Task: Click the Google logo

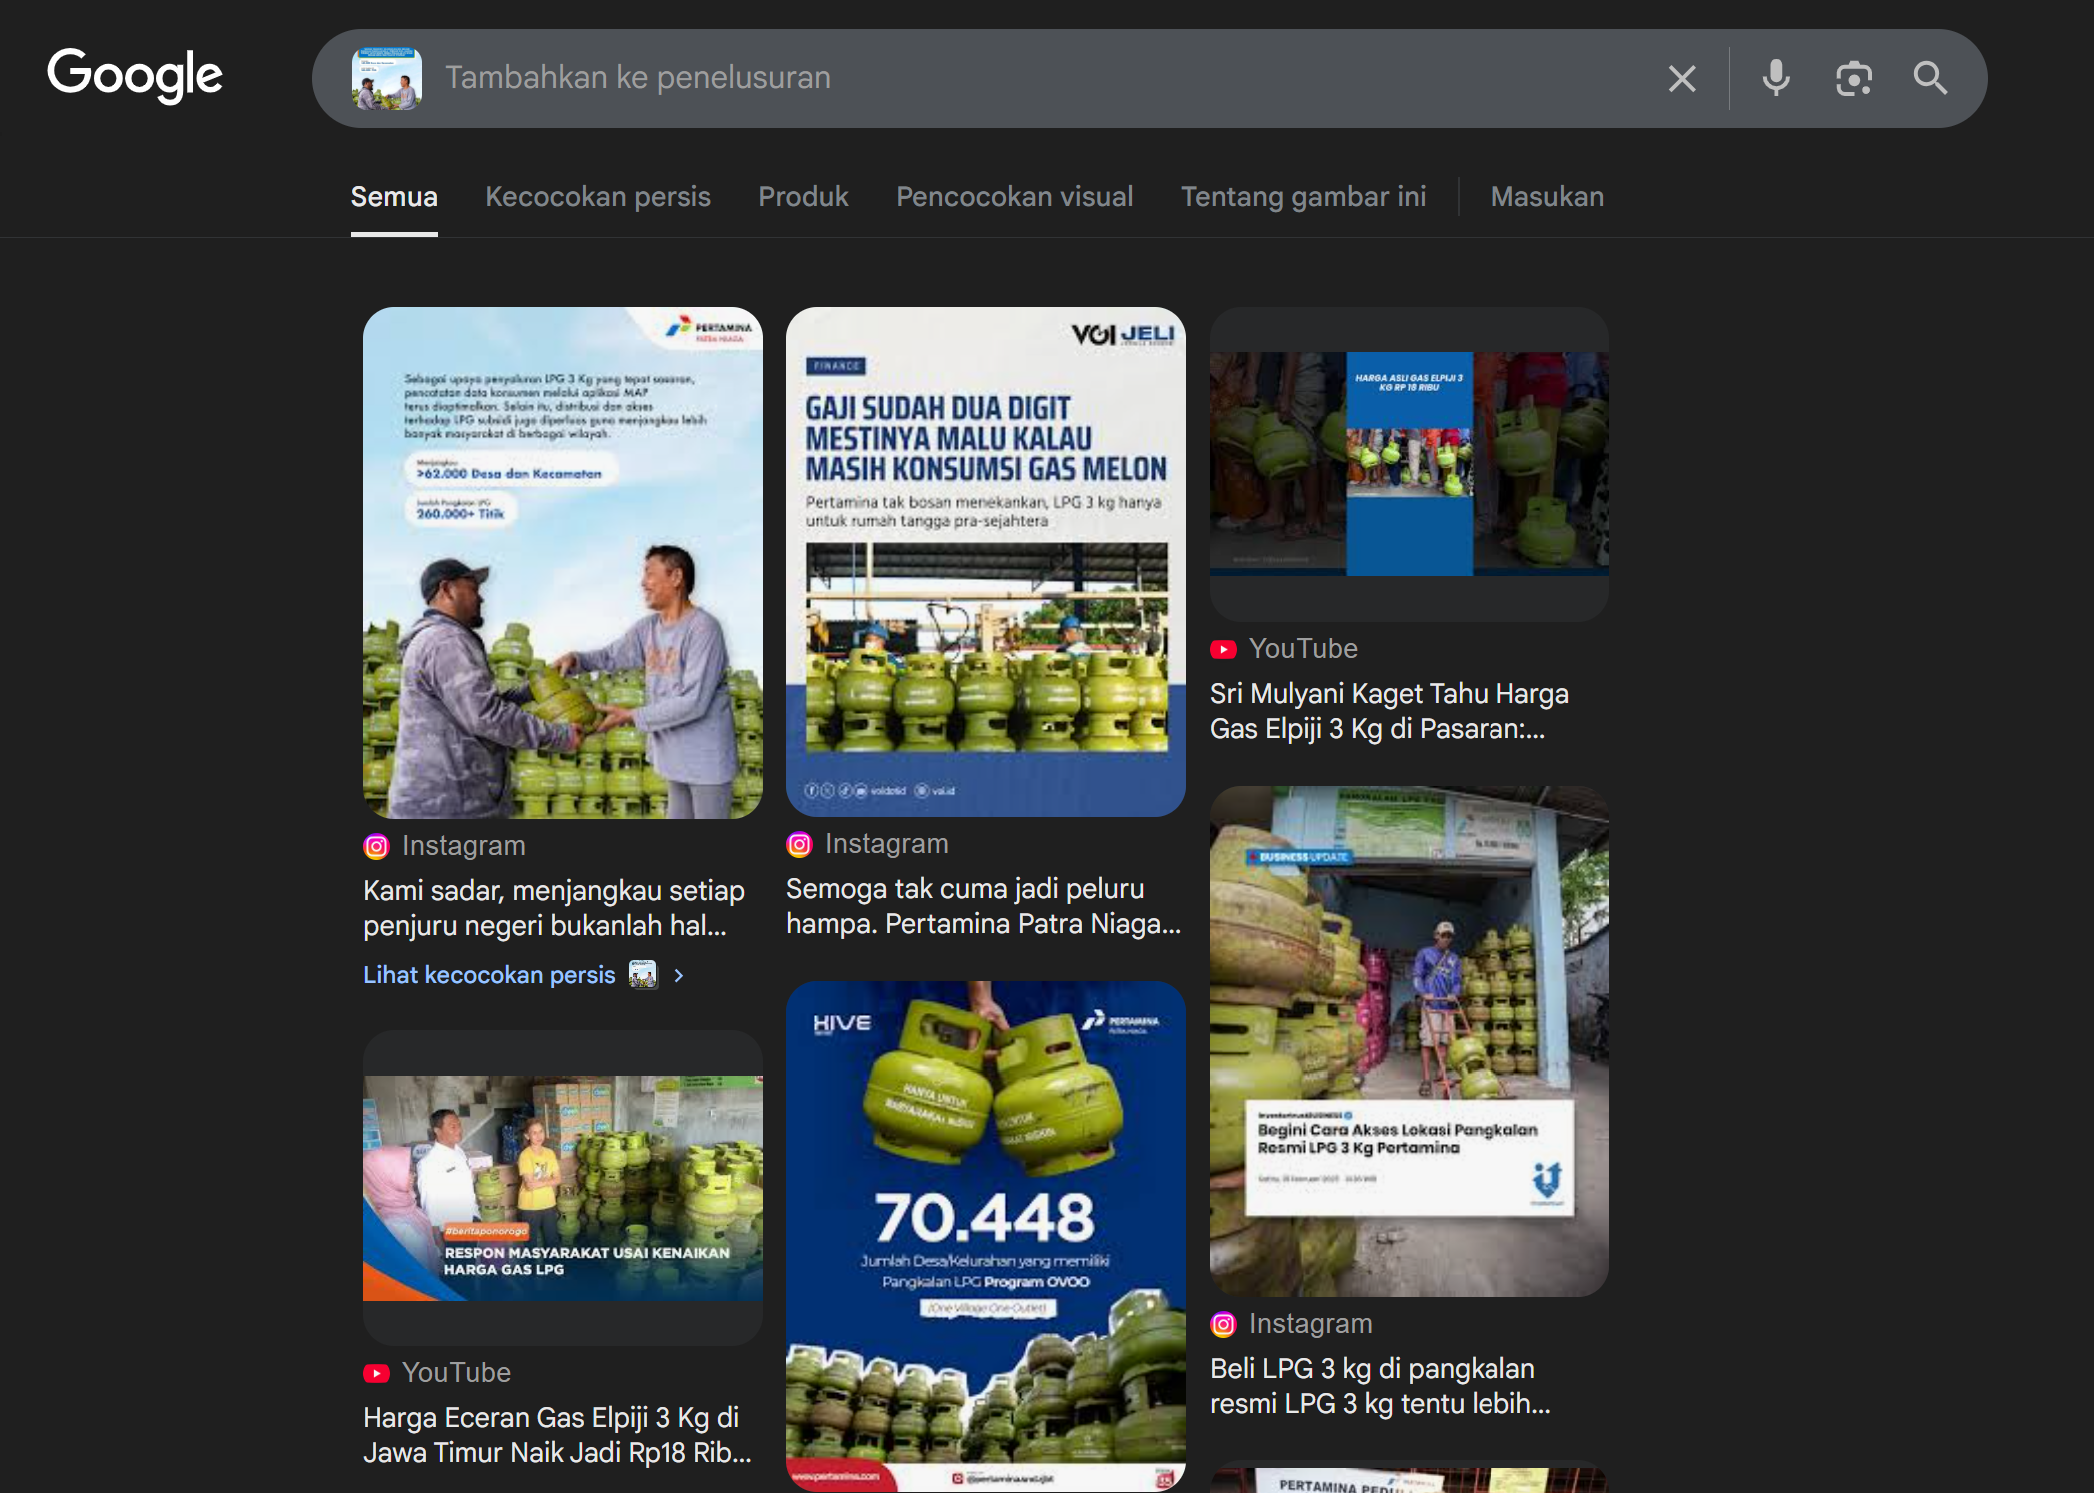Action: pos(135,76)
